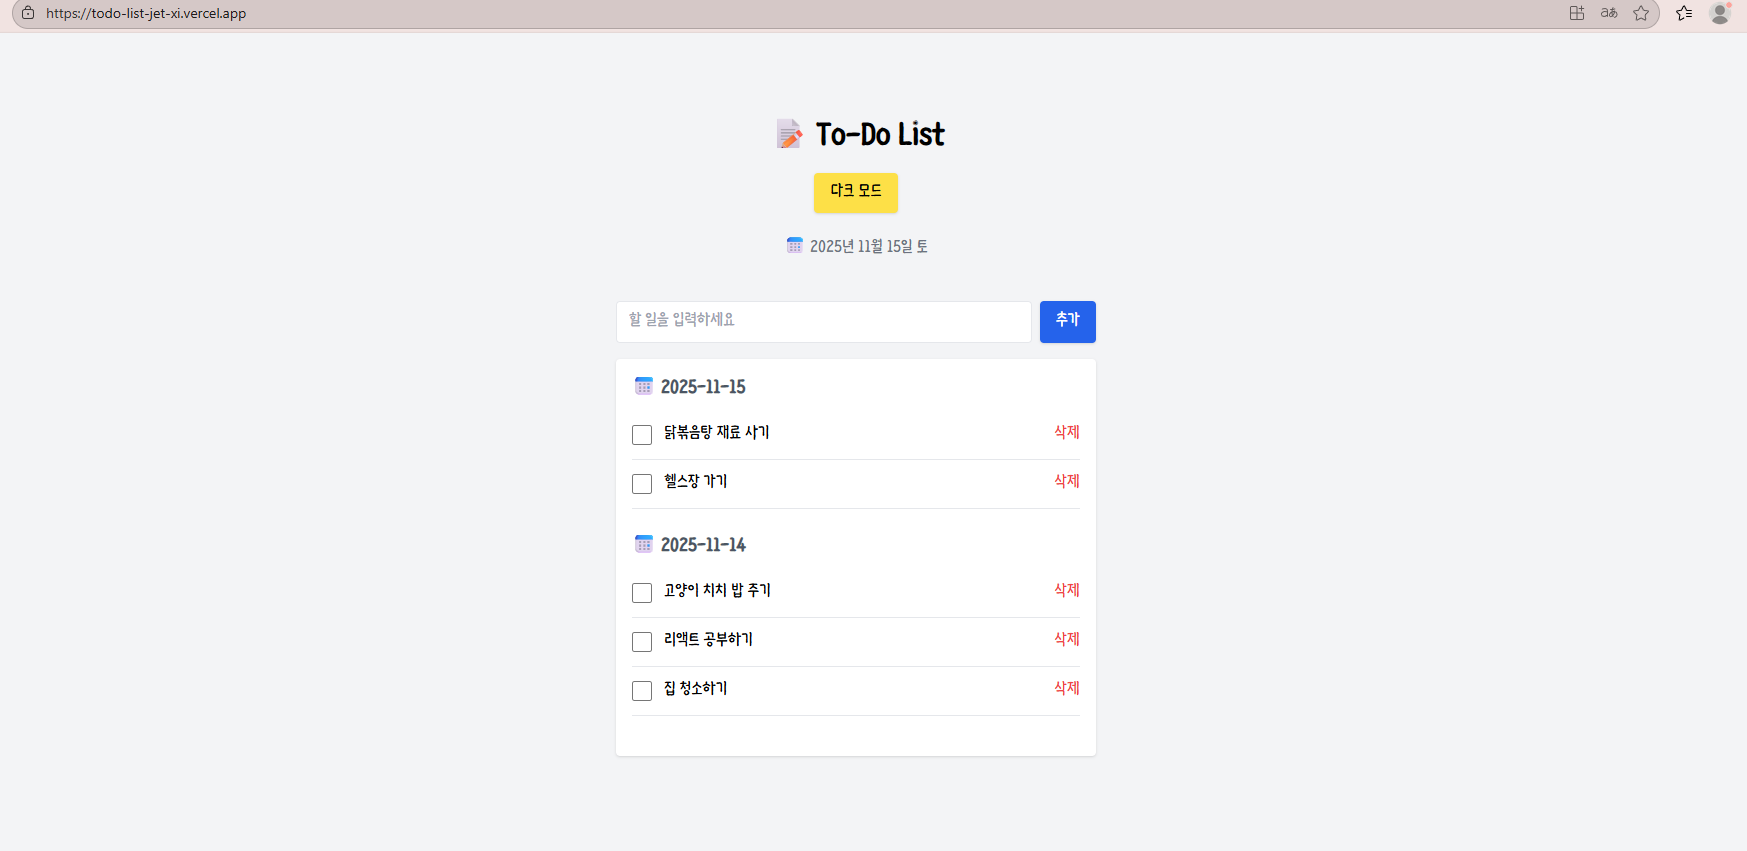The height and width of the screenshot is (851, 1747).
Task: Click calendar icon next to 2025-11-15 heading
Action: [644, 386]
